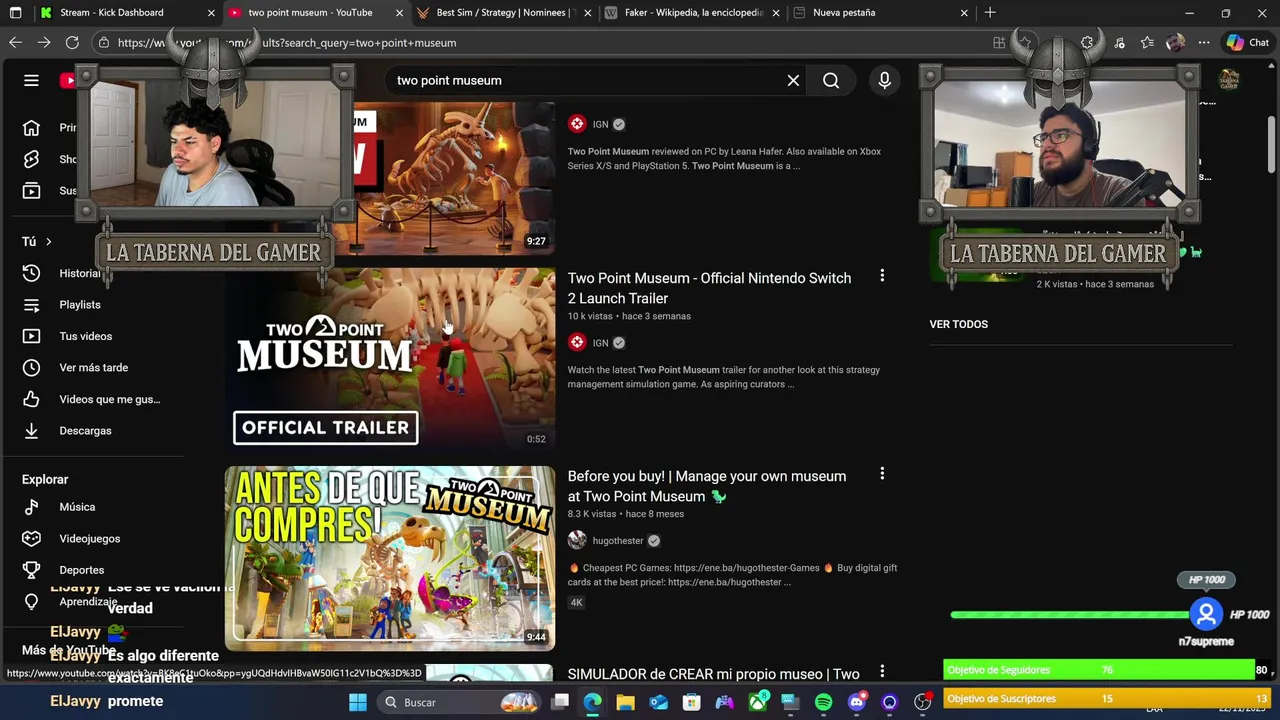
Task: Open the Two Point Museum Official Trailer thumbnail
Action: (x=390, y=358)
